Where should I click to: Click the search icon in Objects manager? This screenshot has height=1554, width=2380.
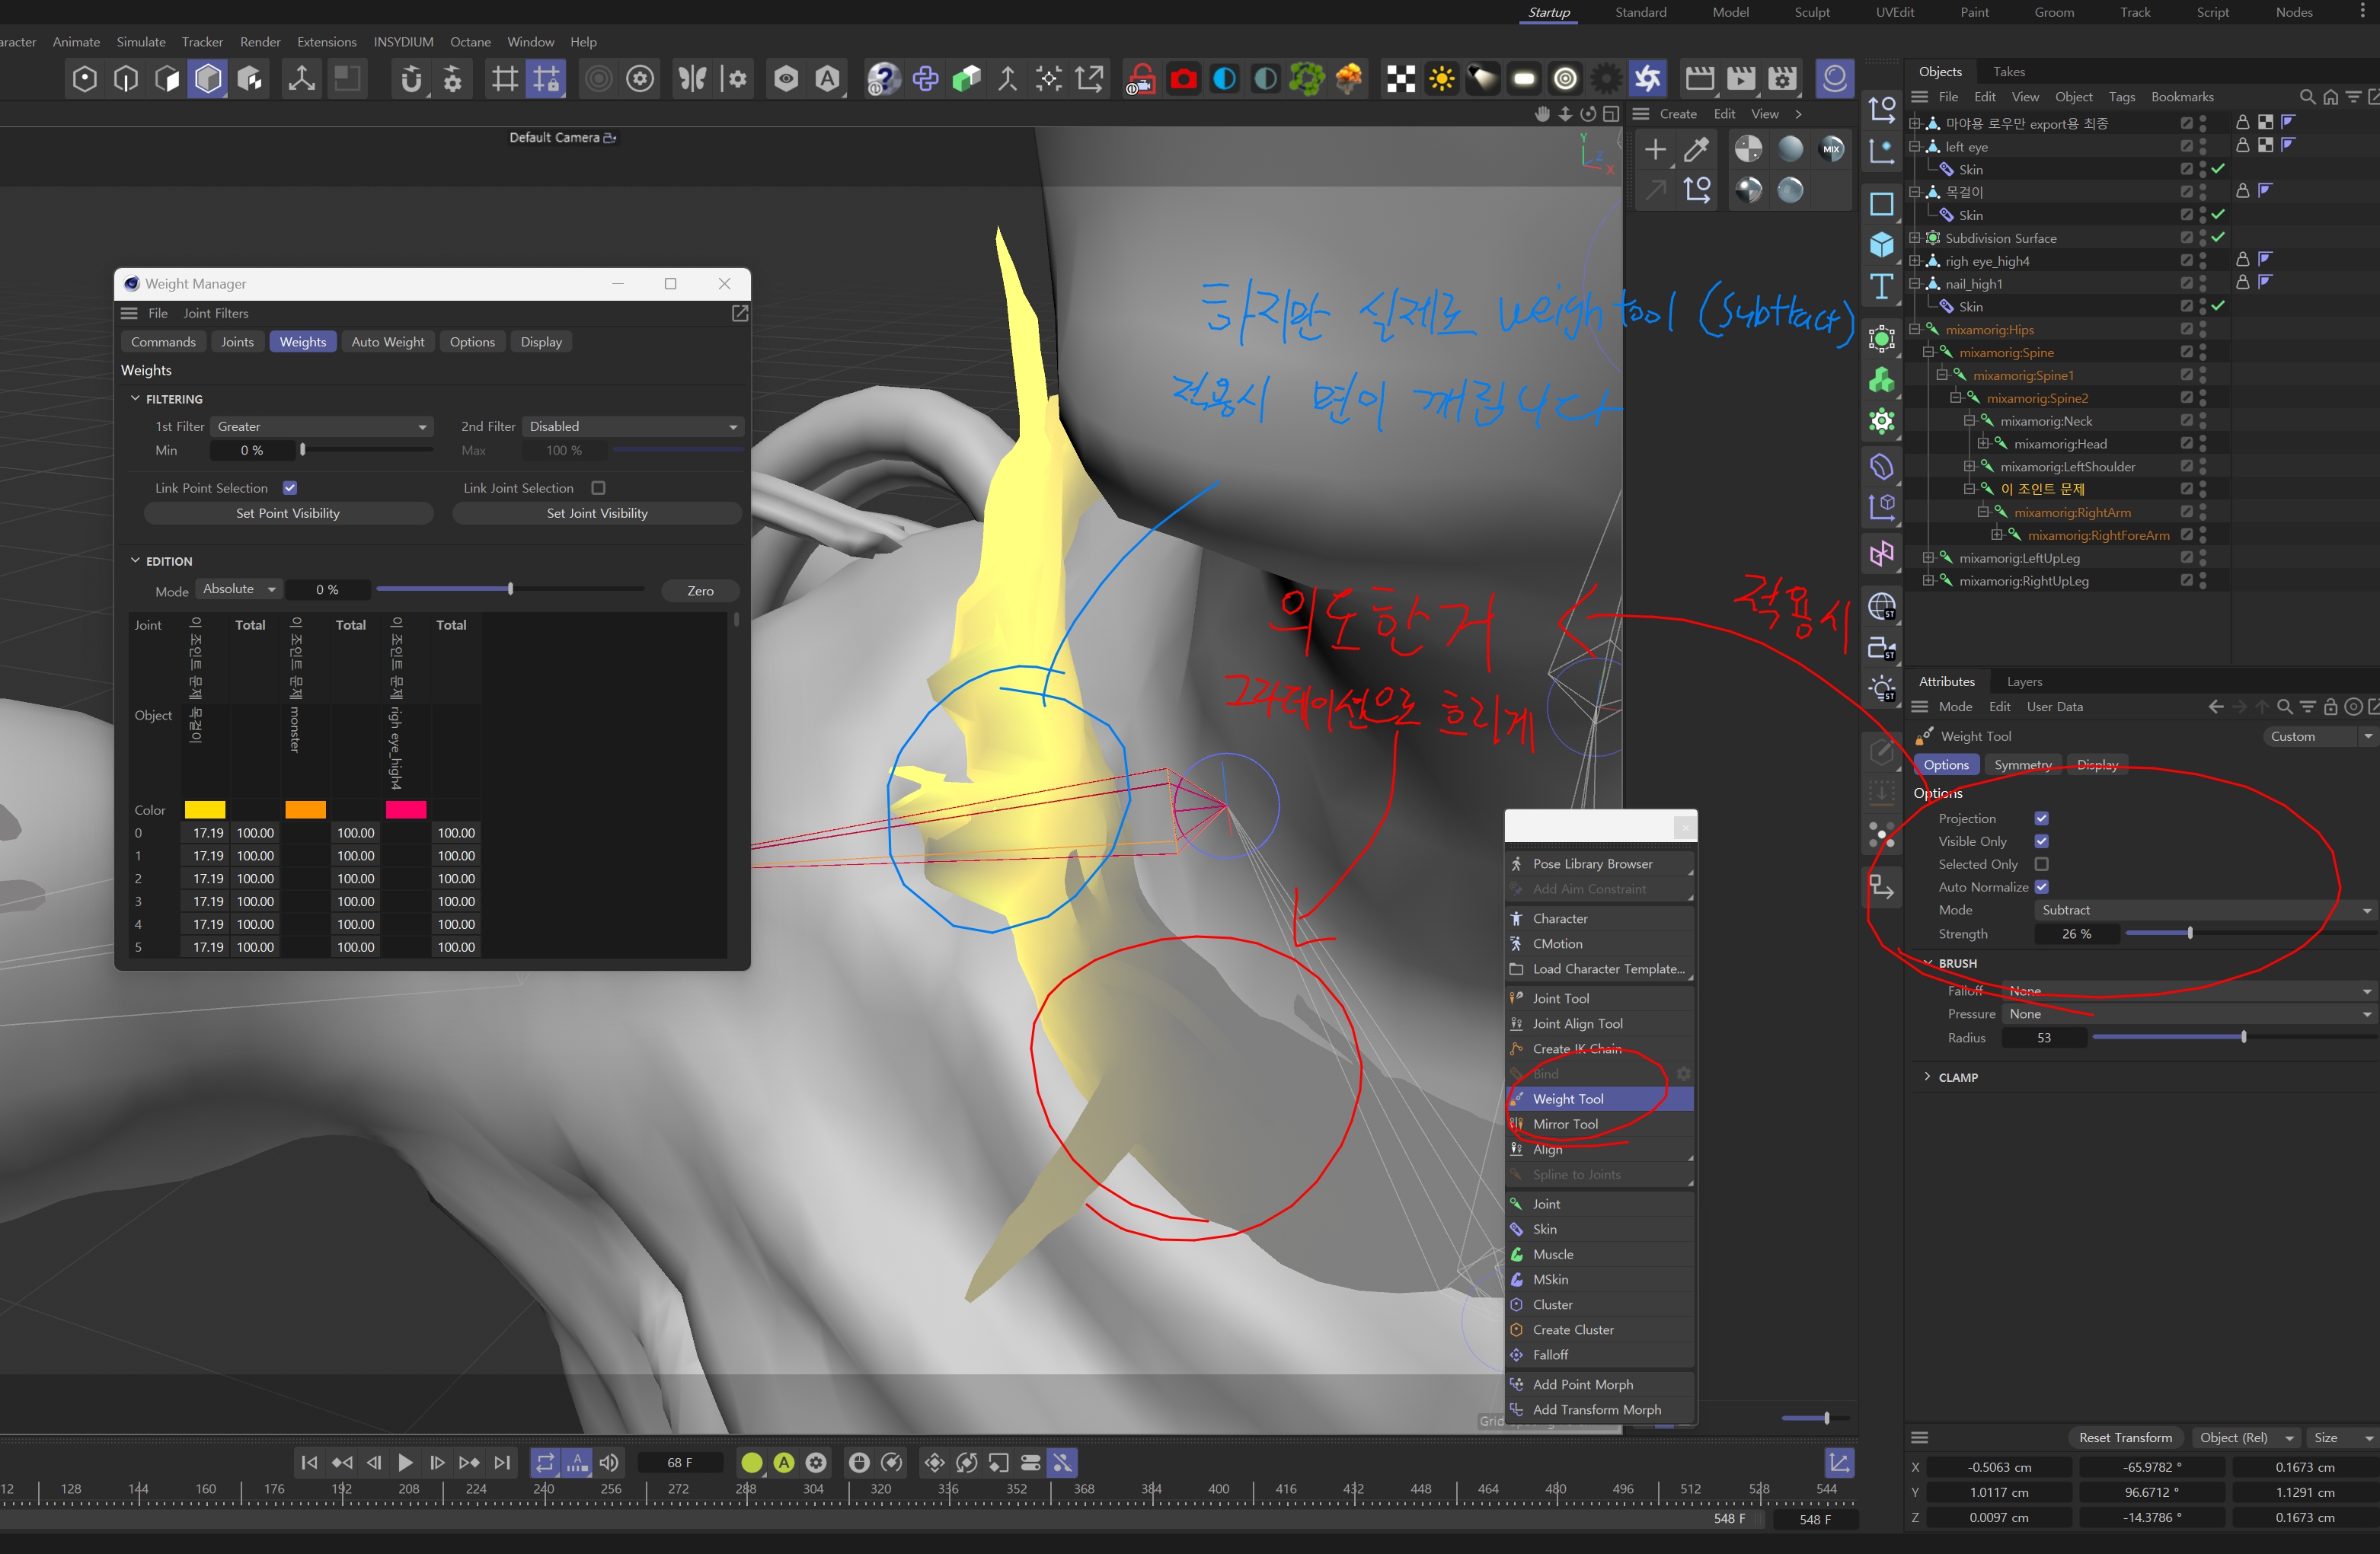[2307, 97]
